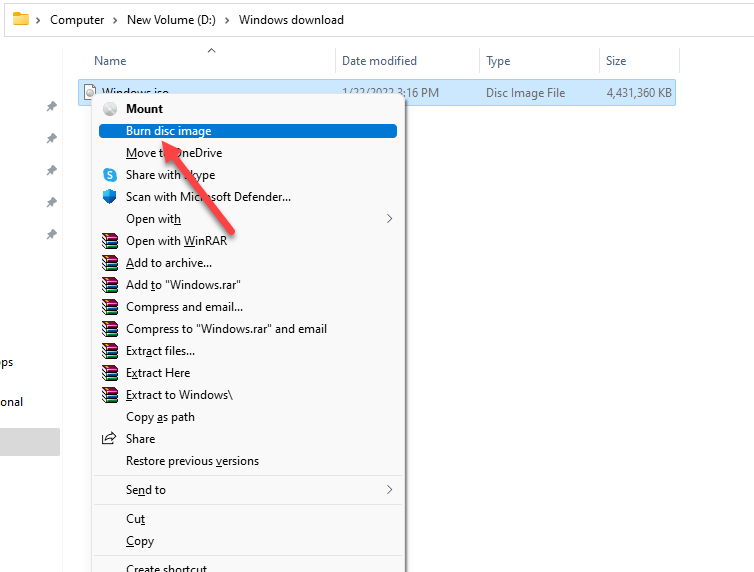Expand the Send to submenu arrow
This screenshot has width=754, height=572.
389,490
